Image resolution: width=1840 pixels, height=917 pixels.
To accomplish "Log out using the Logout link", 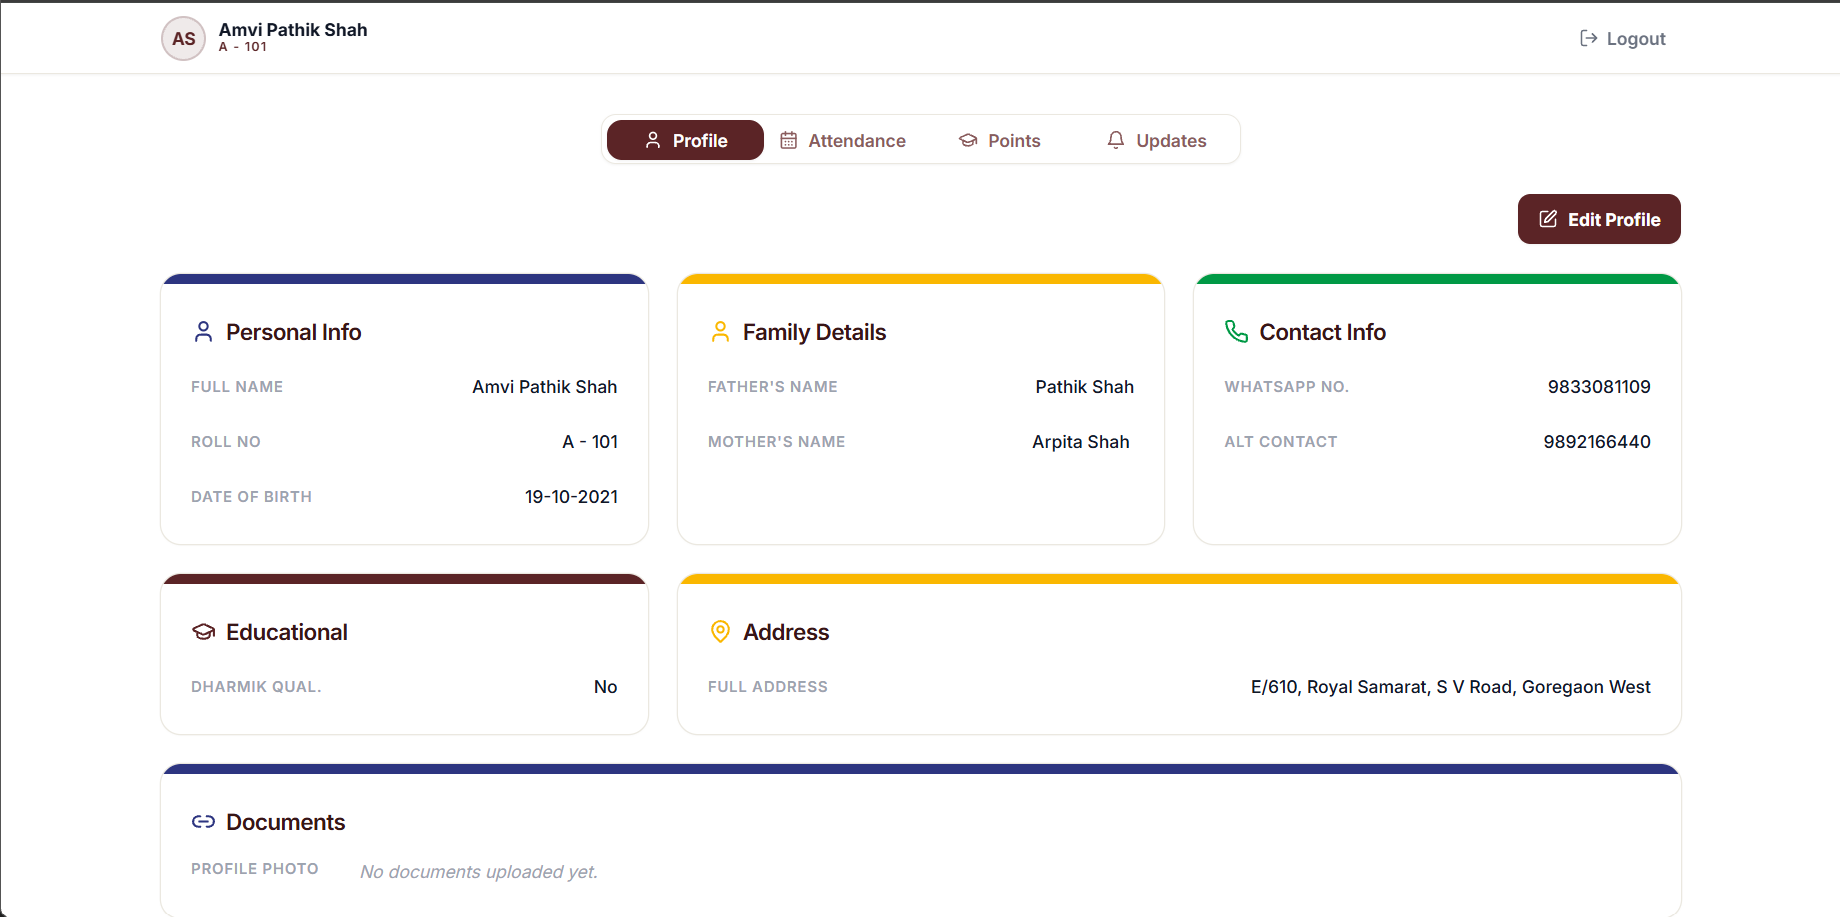I will [1622, 39].
